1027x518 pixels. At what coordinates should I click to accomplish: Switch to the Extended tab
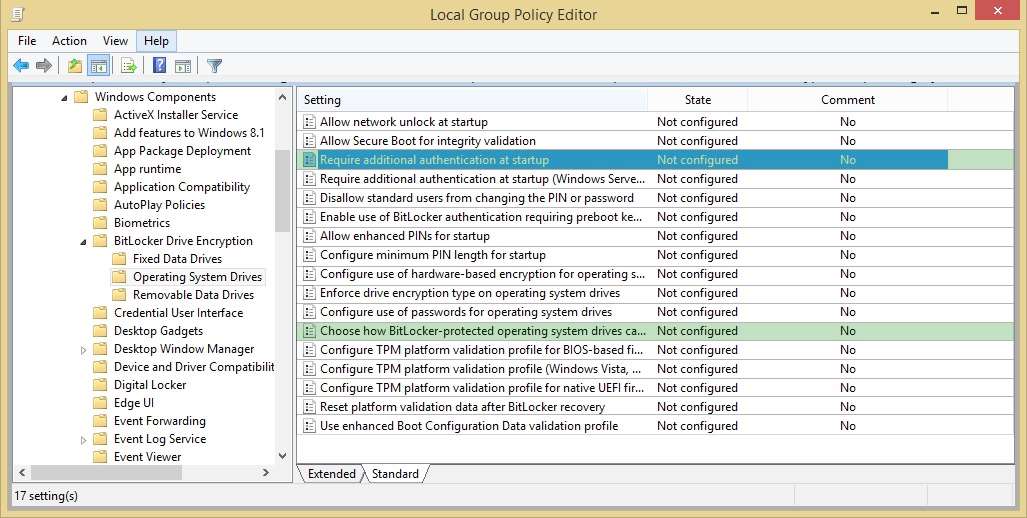coord(331,473)
